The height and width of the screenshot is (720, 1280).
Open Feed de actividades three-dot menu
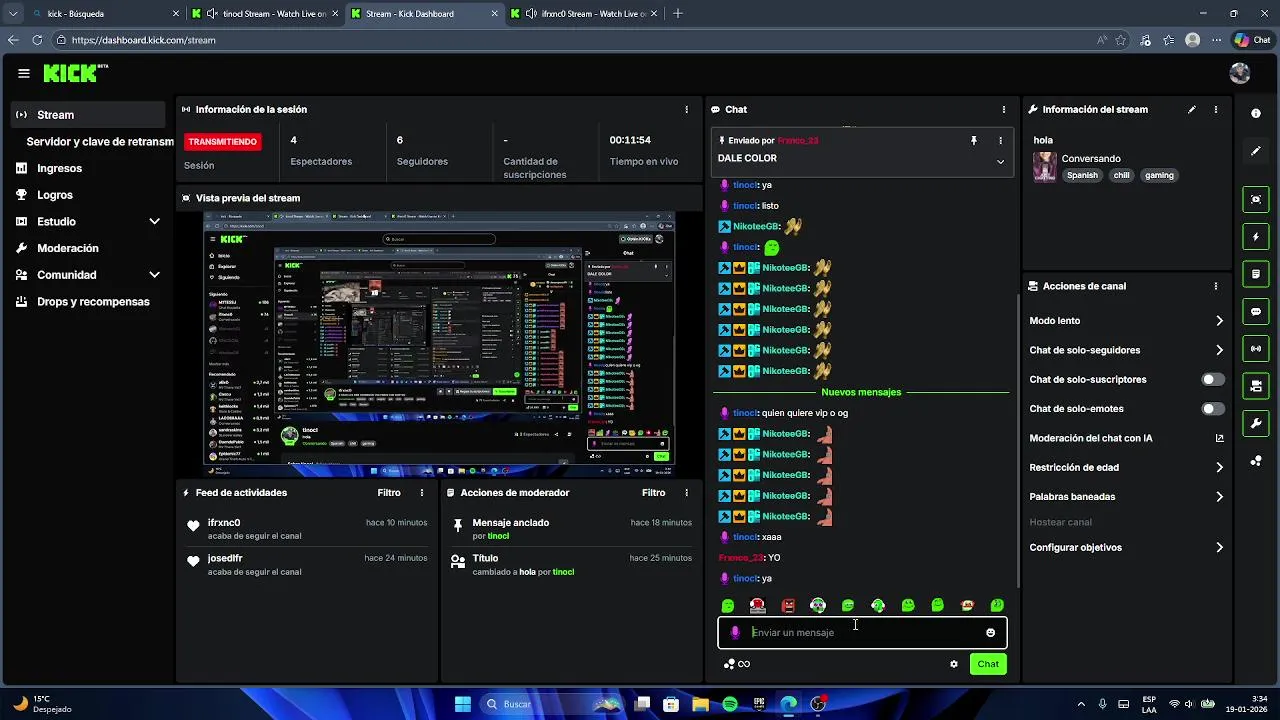point(422,493)
